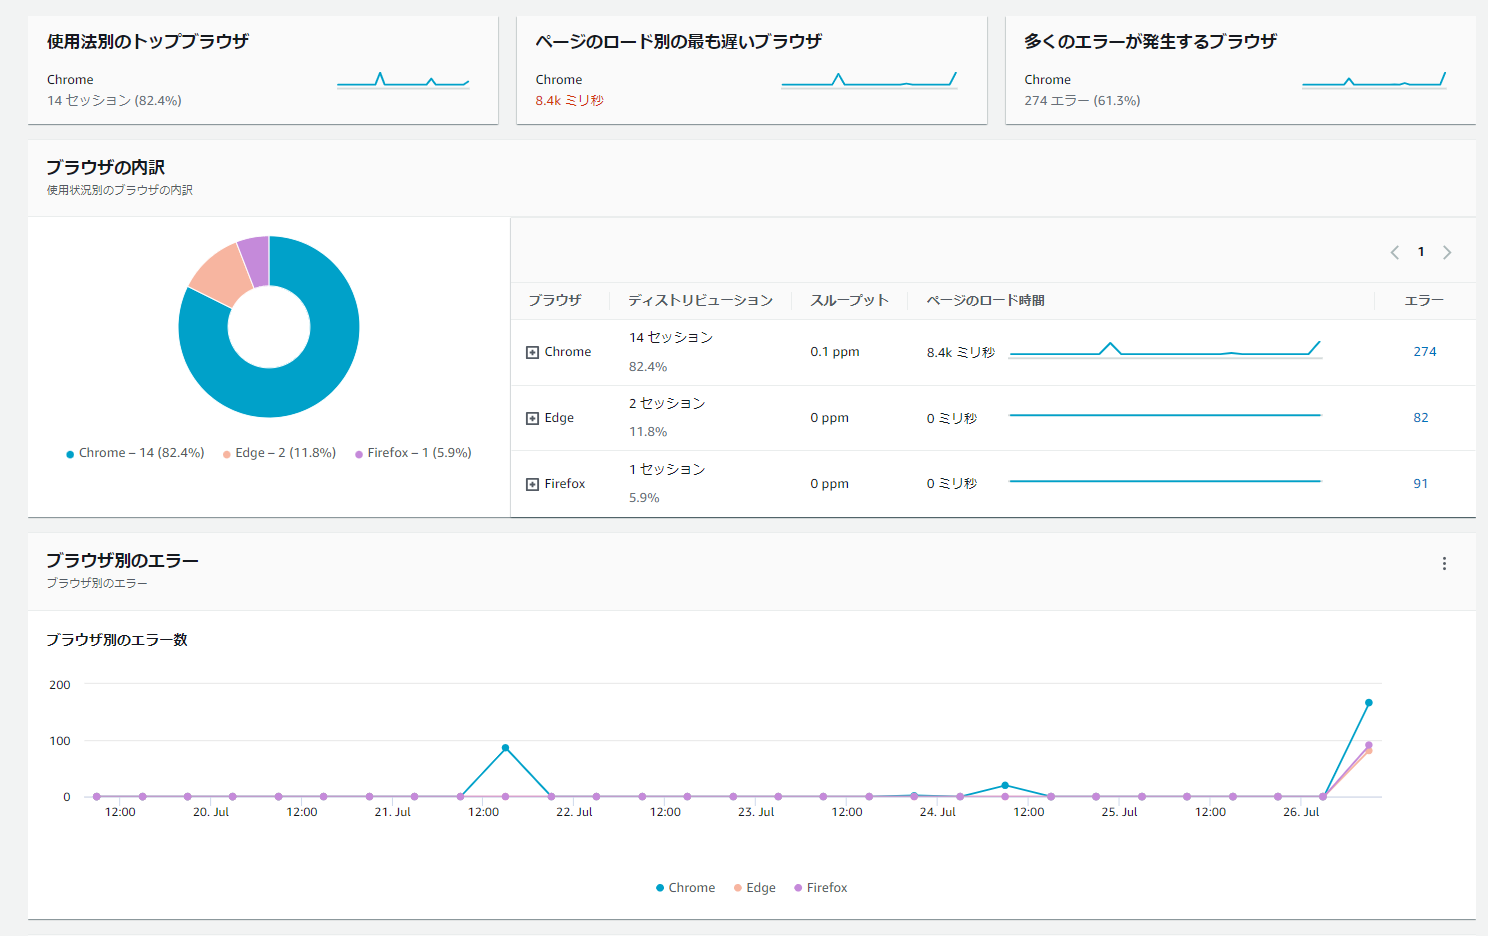Click Chrome's 274 errors link

pyautogui.click(x=1425, y=352)
